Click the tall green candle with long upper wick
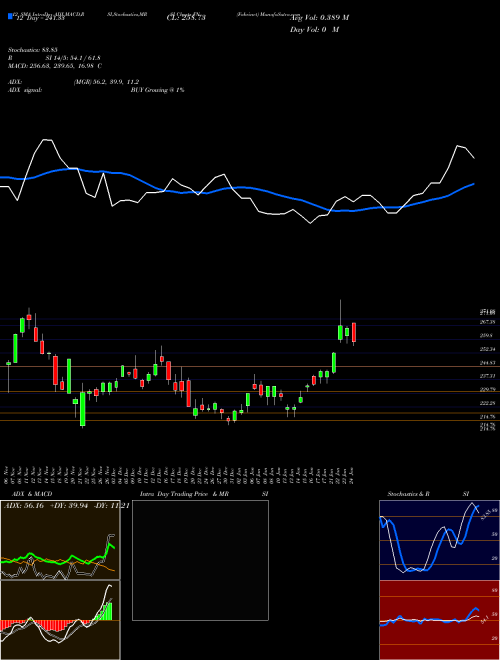The height and width of the screenshot is (660, 500). pyautogui.click(x=340, y=333)
